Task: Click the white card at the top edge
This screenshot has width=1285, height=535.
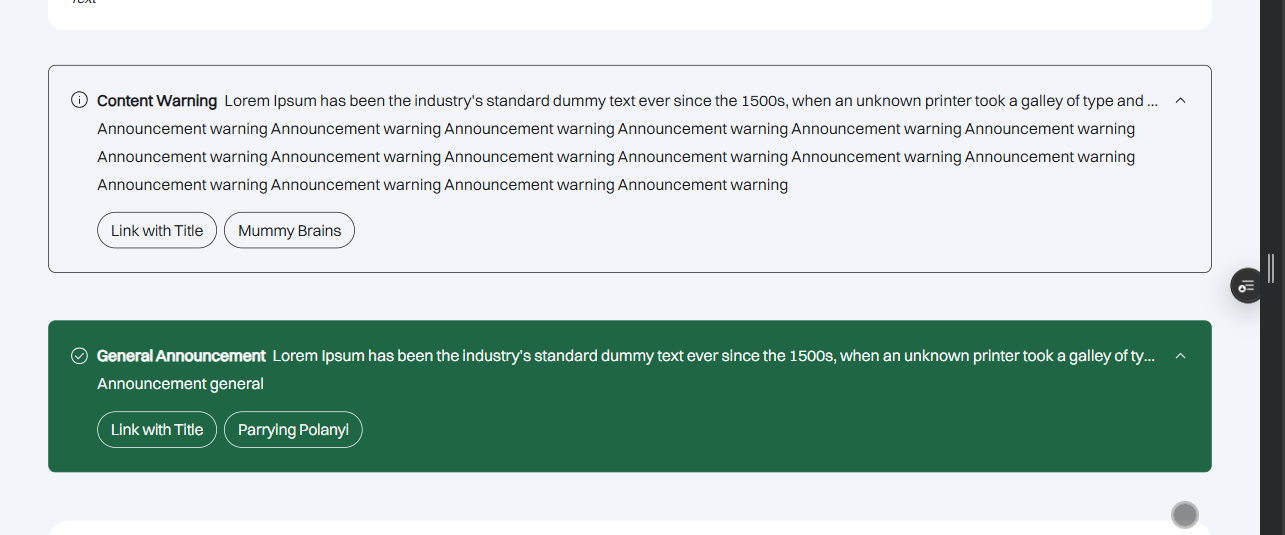Action: click(630, 12)
